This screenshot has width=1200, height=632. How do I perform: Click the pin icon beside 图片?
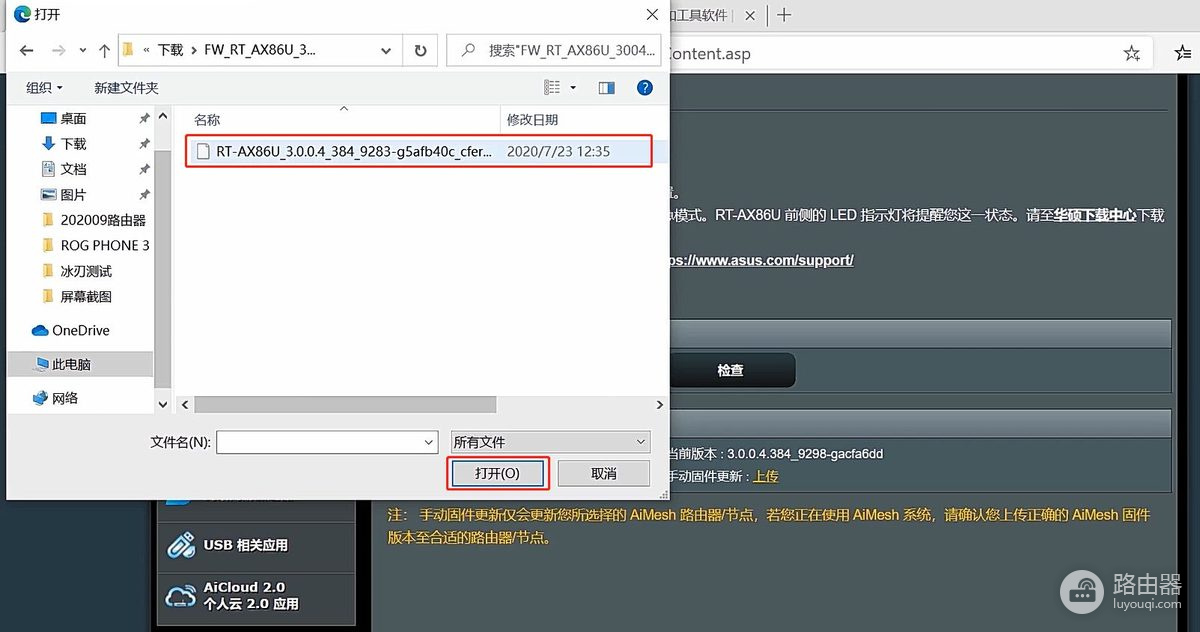click(x=144, y=194)
